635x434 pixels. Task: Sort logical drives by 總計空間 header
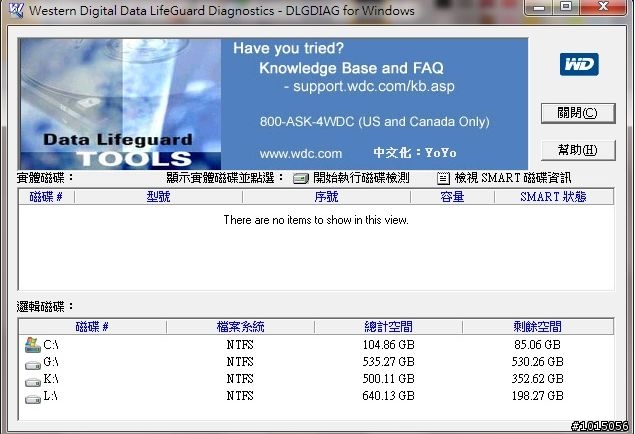[388, 327]
